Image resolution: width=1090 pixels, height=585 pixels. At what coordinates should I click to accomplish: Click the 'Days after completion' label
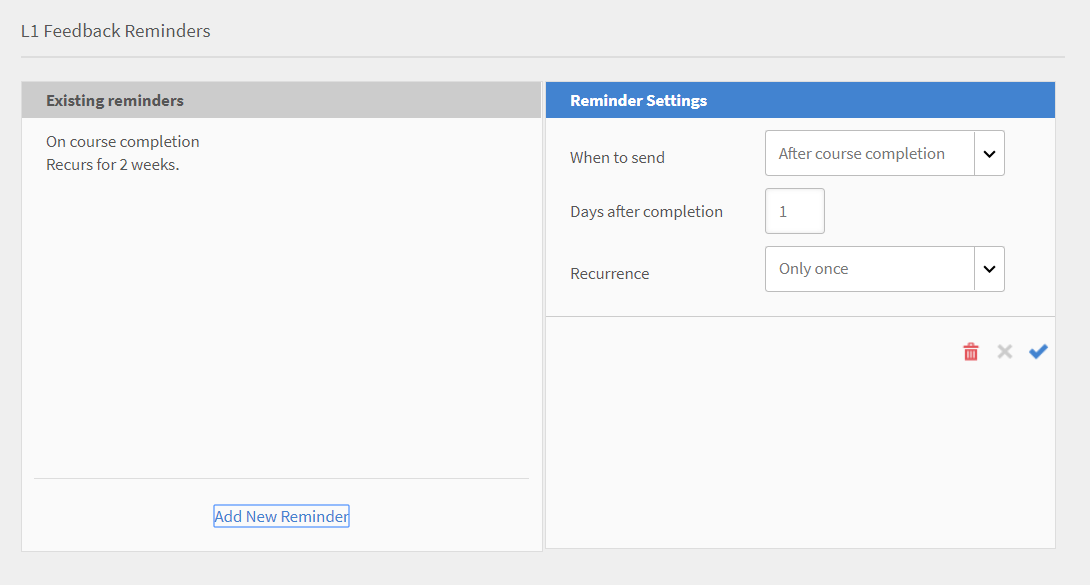point(646,211)
